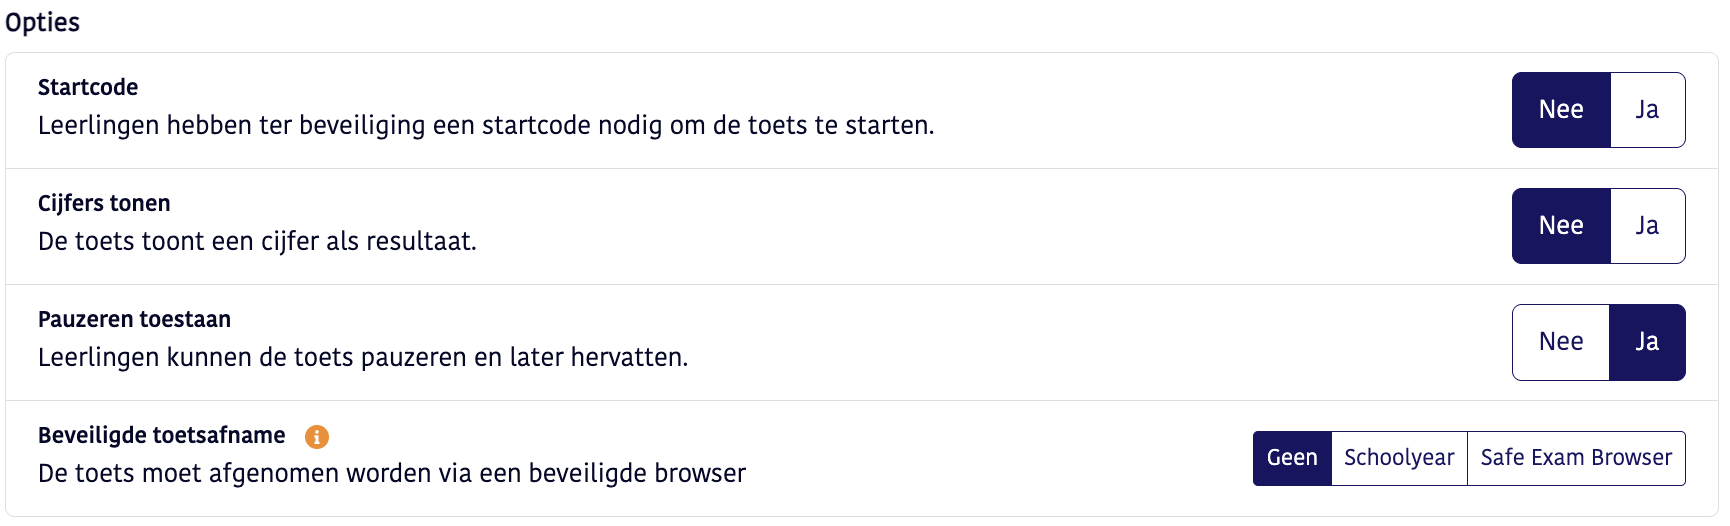Turn on Cijfers tonen with Ja
Viewport: 1730px width, 526px height.
pyautogui.click(x=1647, y=226)
